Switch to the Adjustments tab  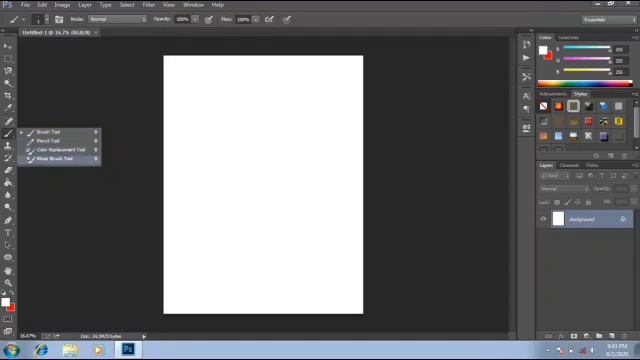coord(553,94)
